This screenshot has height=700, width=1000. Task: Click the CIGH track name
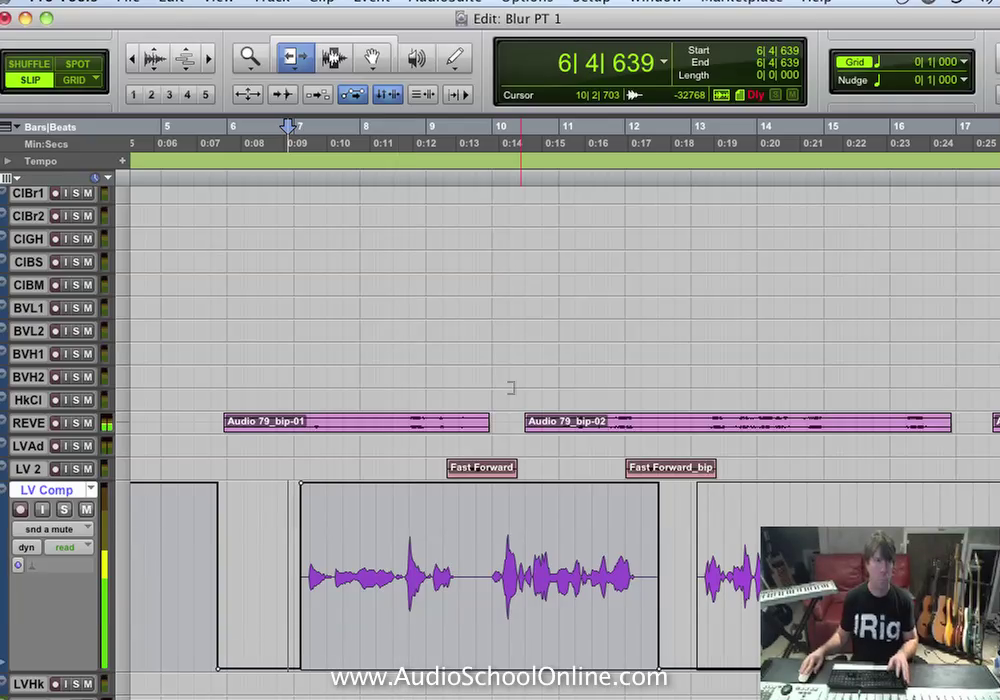point(29,239)
